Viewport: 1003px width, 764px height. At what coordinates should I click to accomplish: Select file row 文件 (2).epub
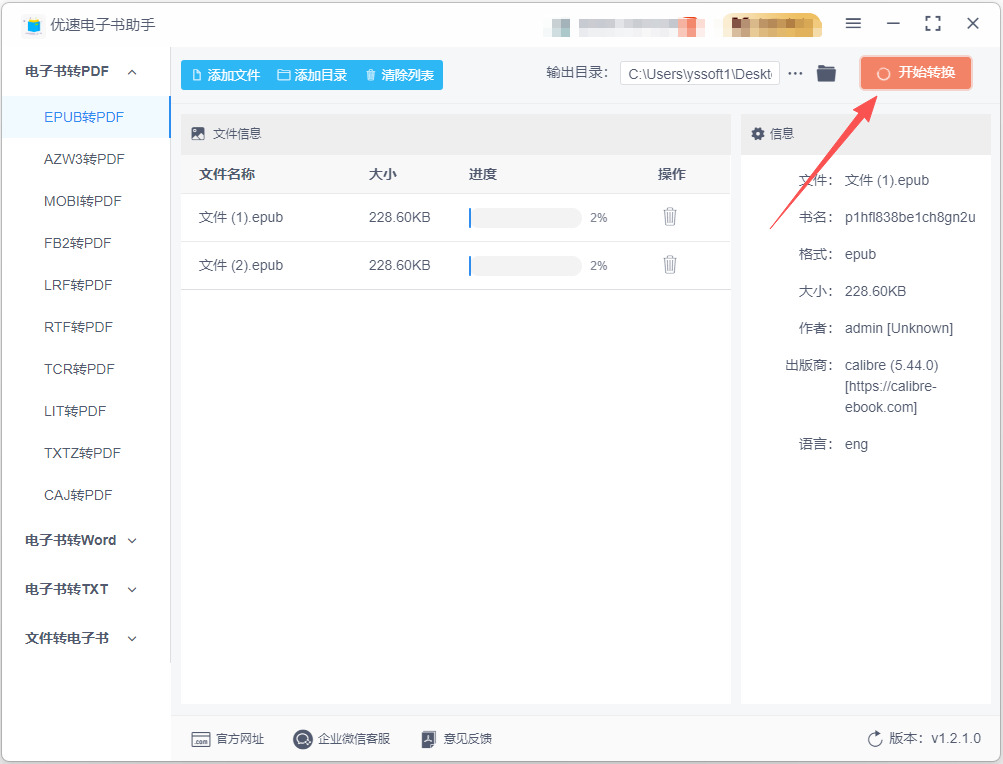(455, 266)
